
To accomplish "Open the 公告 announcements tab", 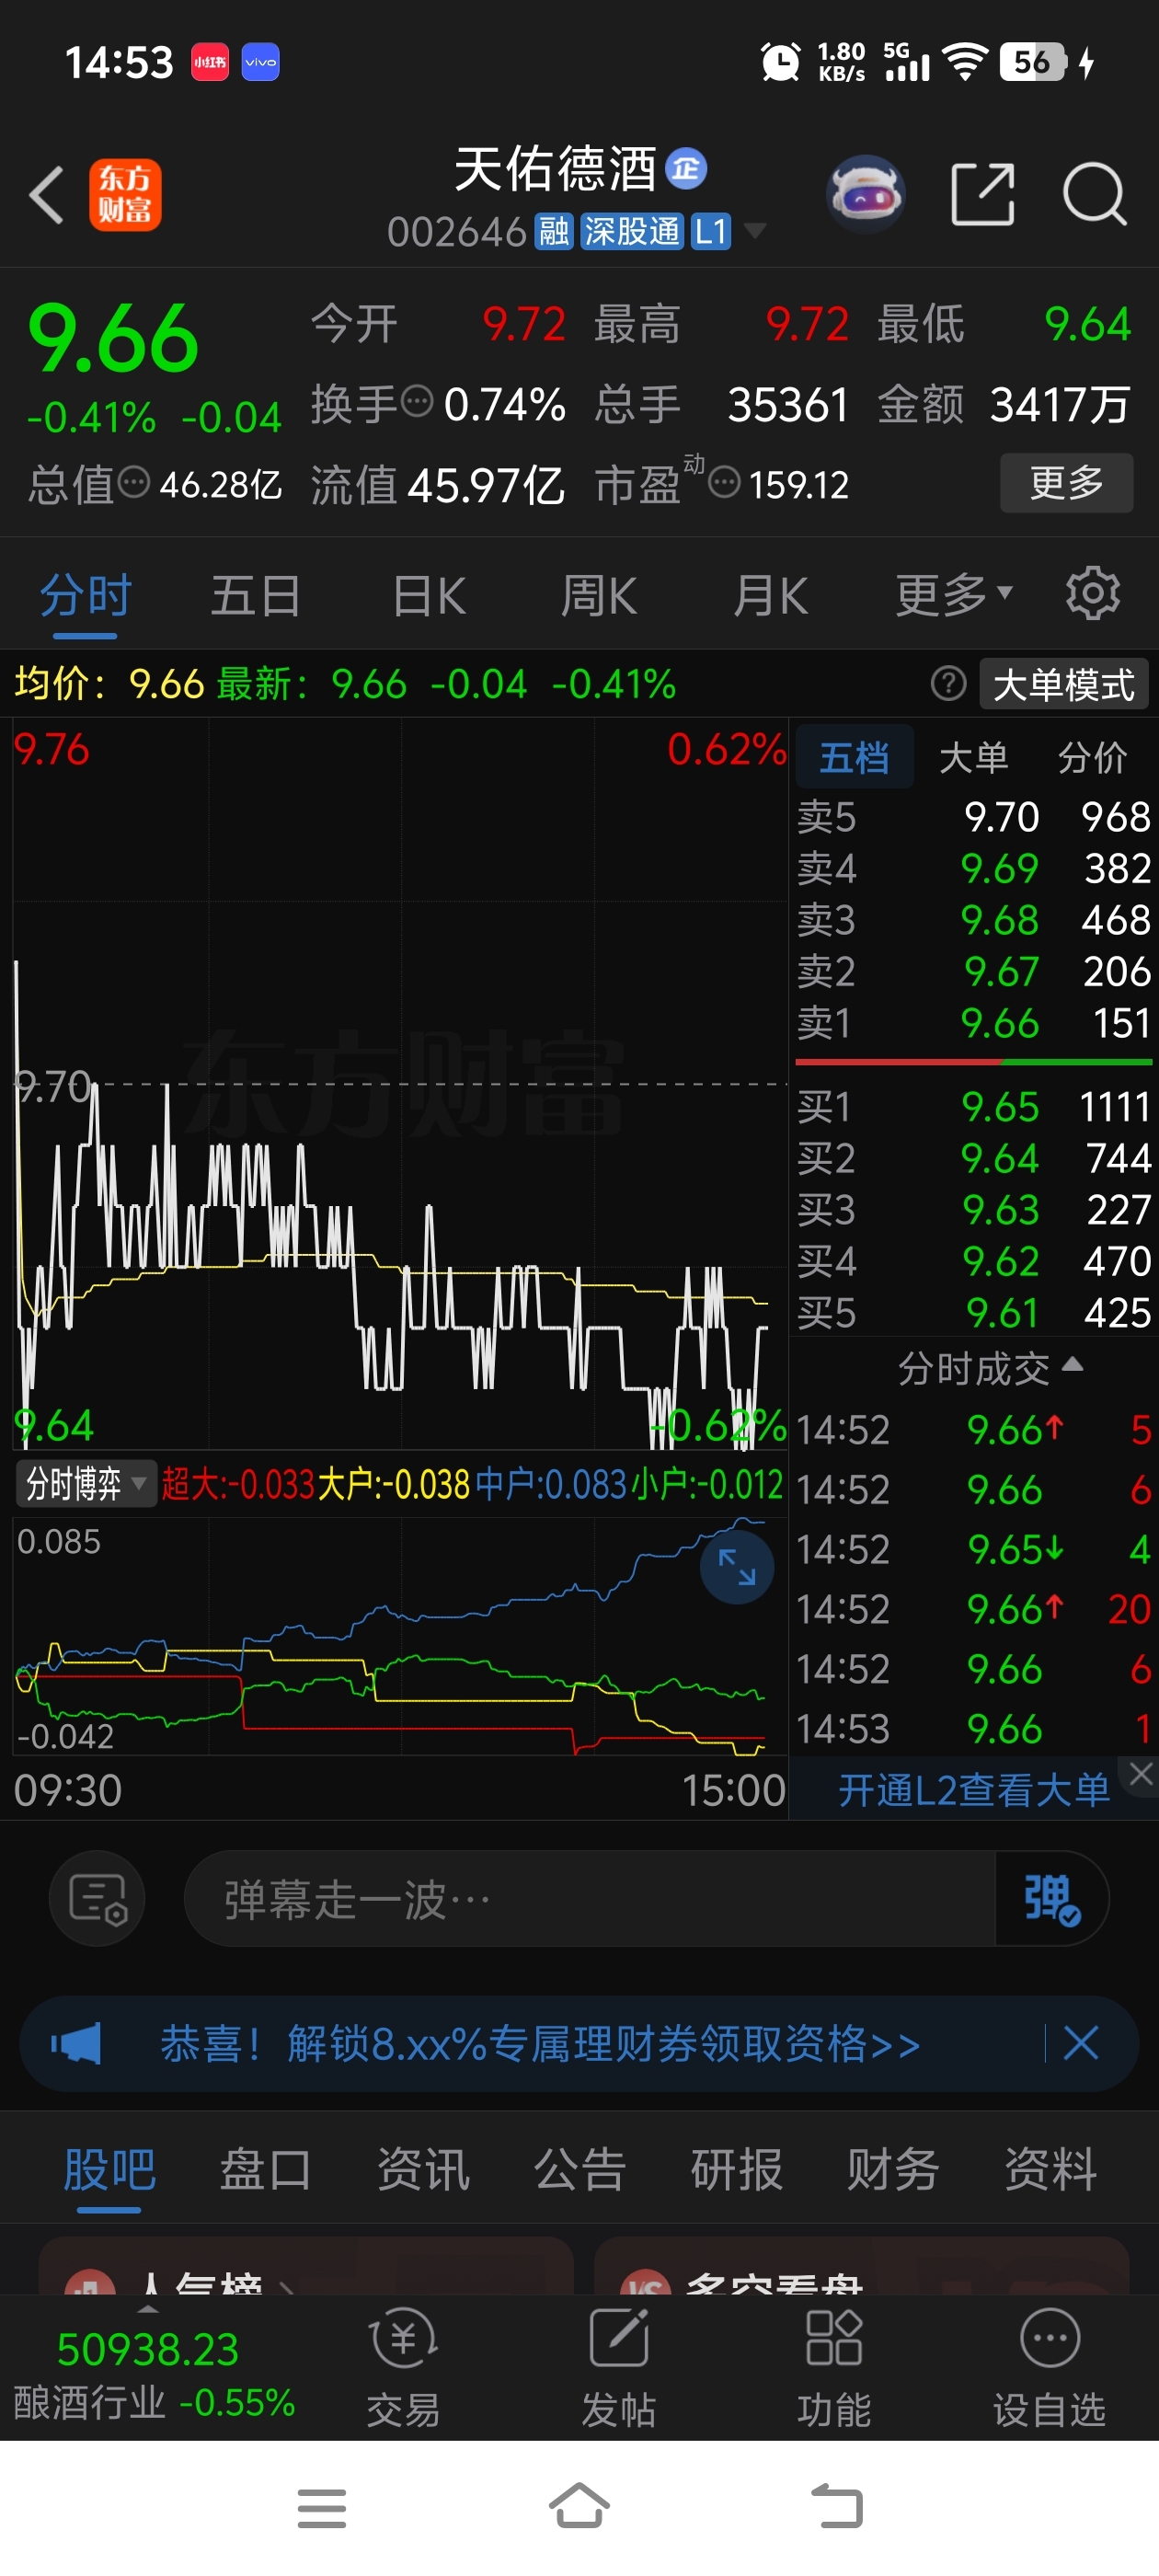I will point(580,2169).
